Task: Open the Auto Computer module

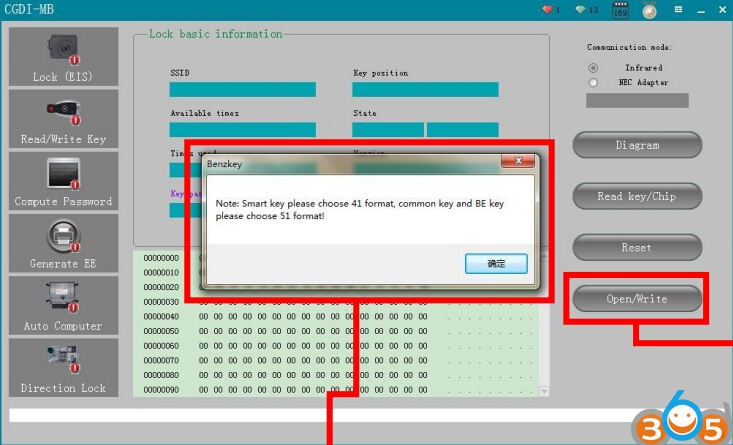Action: click(x=63, y=305)
